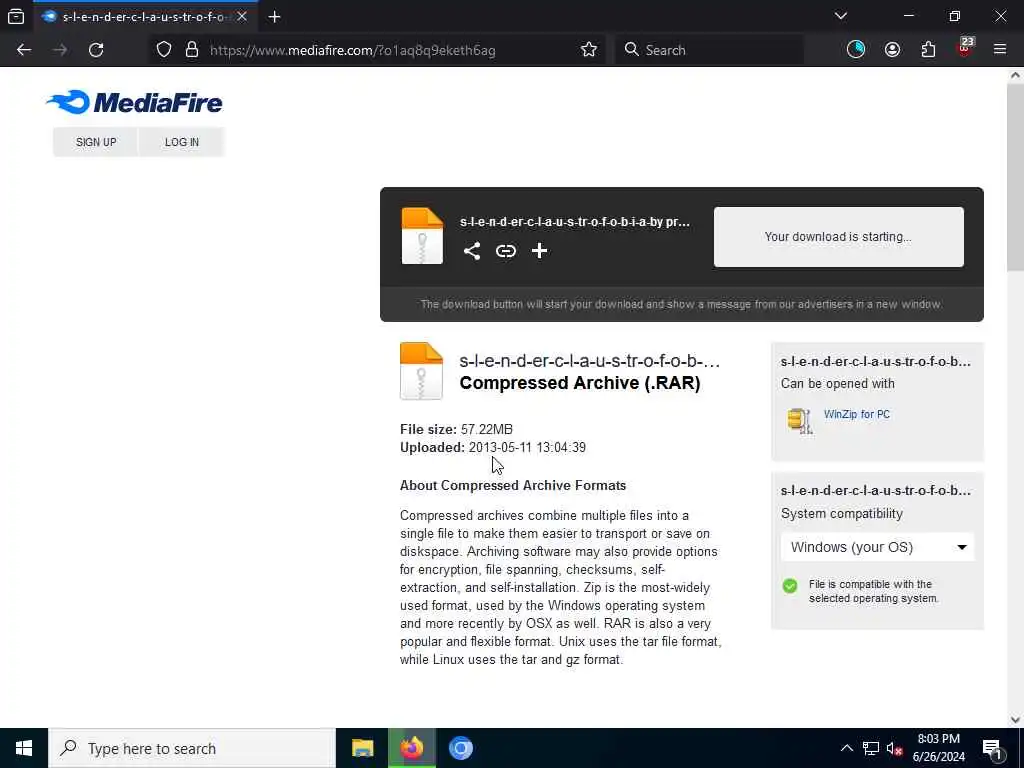Screen dimensions: 1024x768
Task: Click the browser forward arrow
Action: 60,50
